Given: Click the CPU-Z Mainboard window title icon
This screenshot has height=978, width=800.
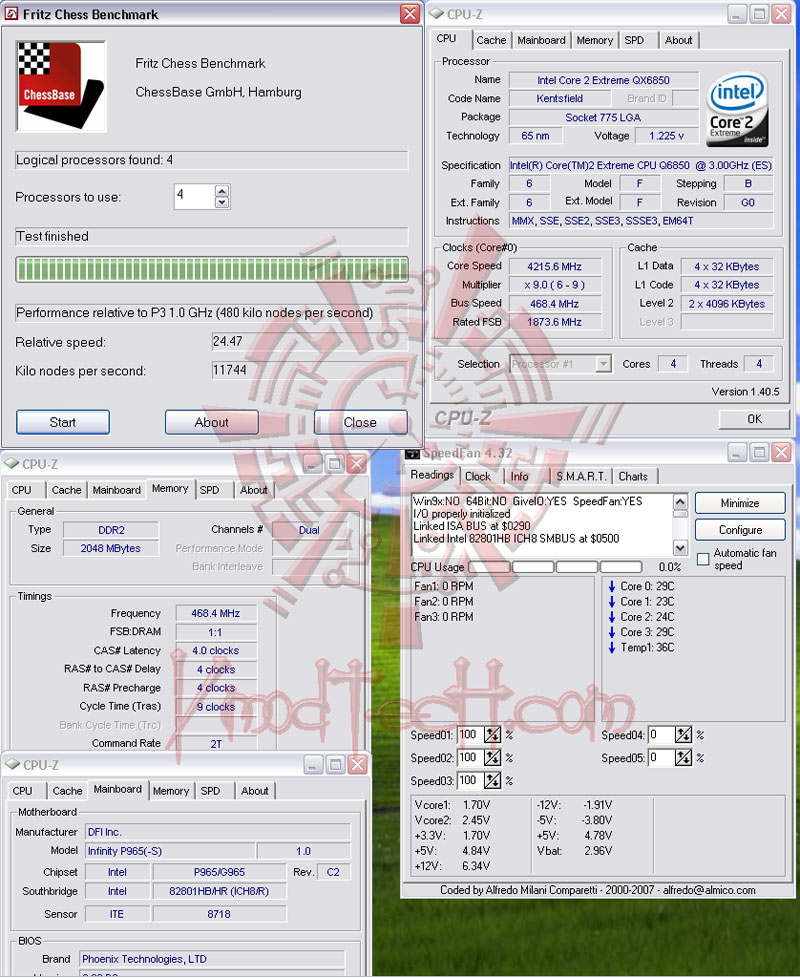Looking at the screenshot, I should click(x=12, y=765).
